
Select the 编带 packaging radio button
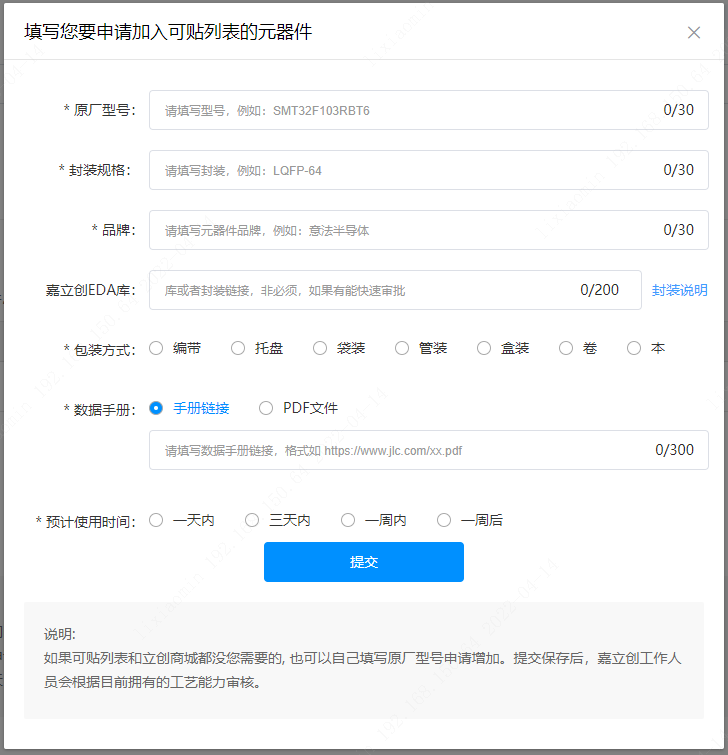point(156,348)
